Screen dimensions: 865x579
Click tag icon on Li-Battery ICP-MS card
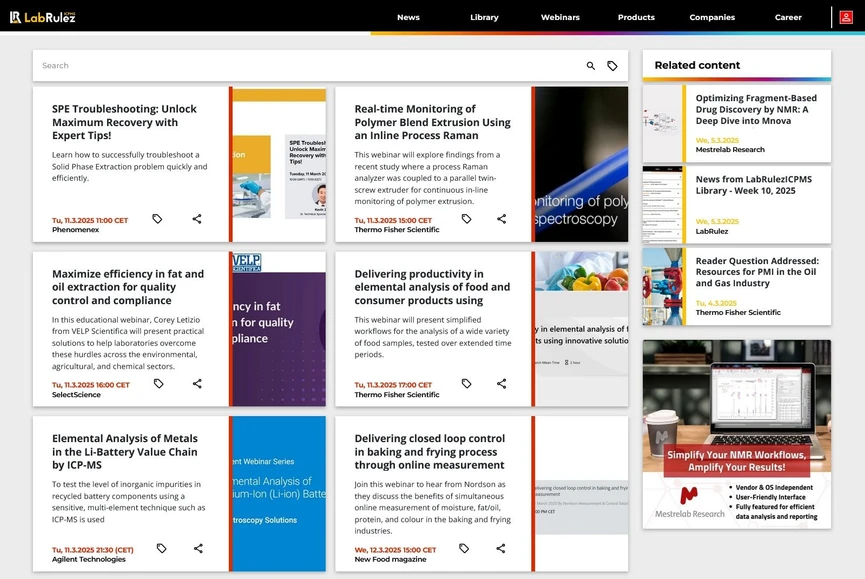(162, 548)
